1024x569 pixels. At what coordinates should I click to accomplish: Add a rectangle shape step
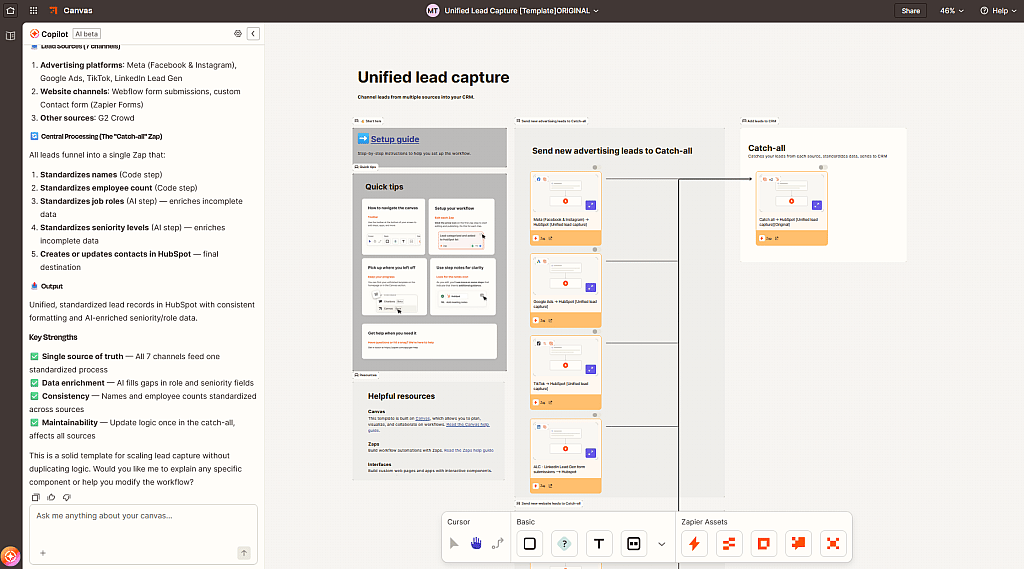pyautogui.click(x=530, y=544)
